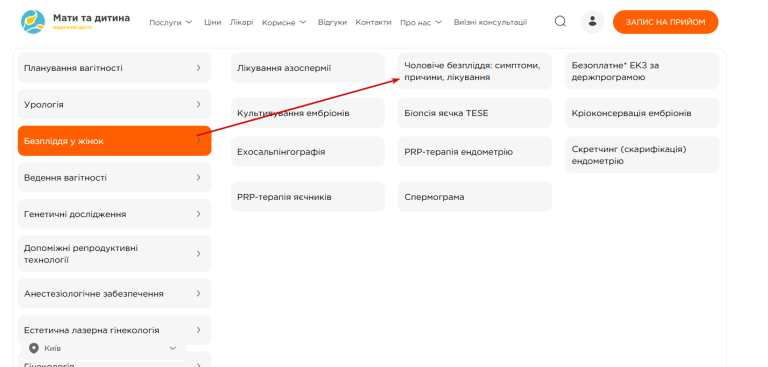Screen dimensions: 768x367
Task: Expand the Про нас dropdown menu
Action: [421, 23]
